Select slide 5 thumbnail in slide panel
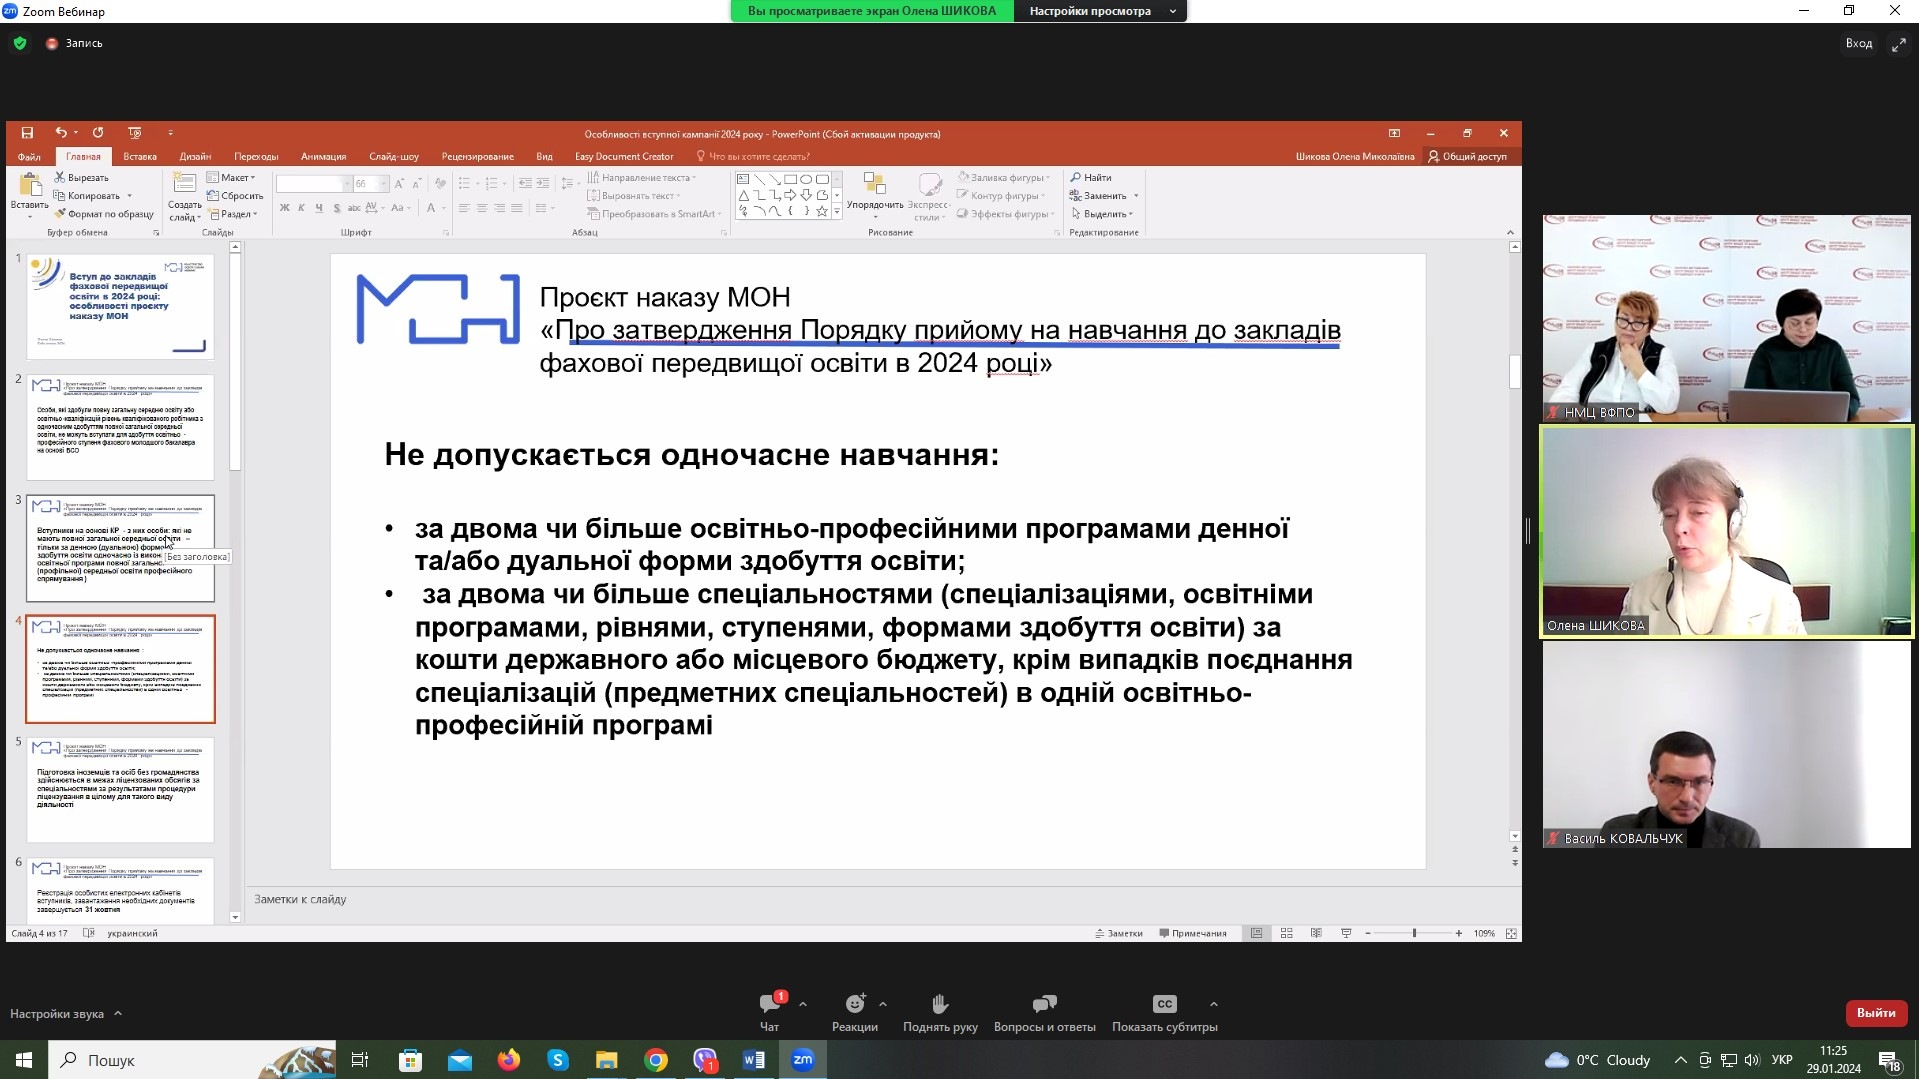Image resolution: width=1919 pixels, height=1079 pixels. (x=120, y=790)
